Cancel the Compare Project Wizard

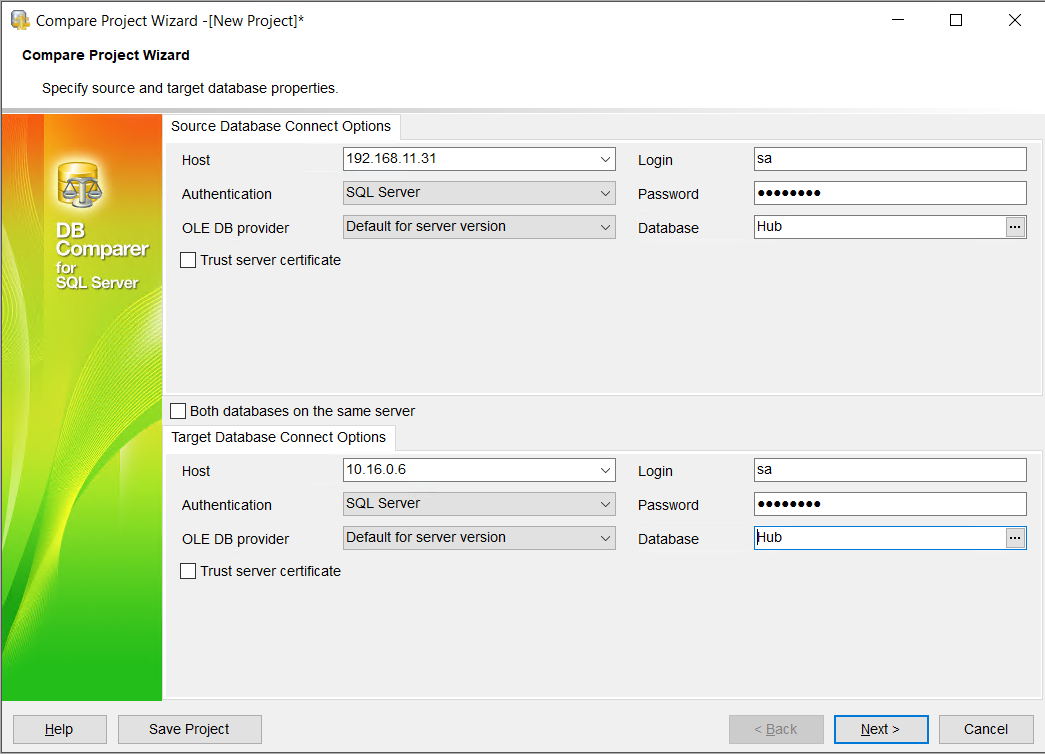click(x=986, y=729)
